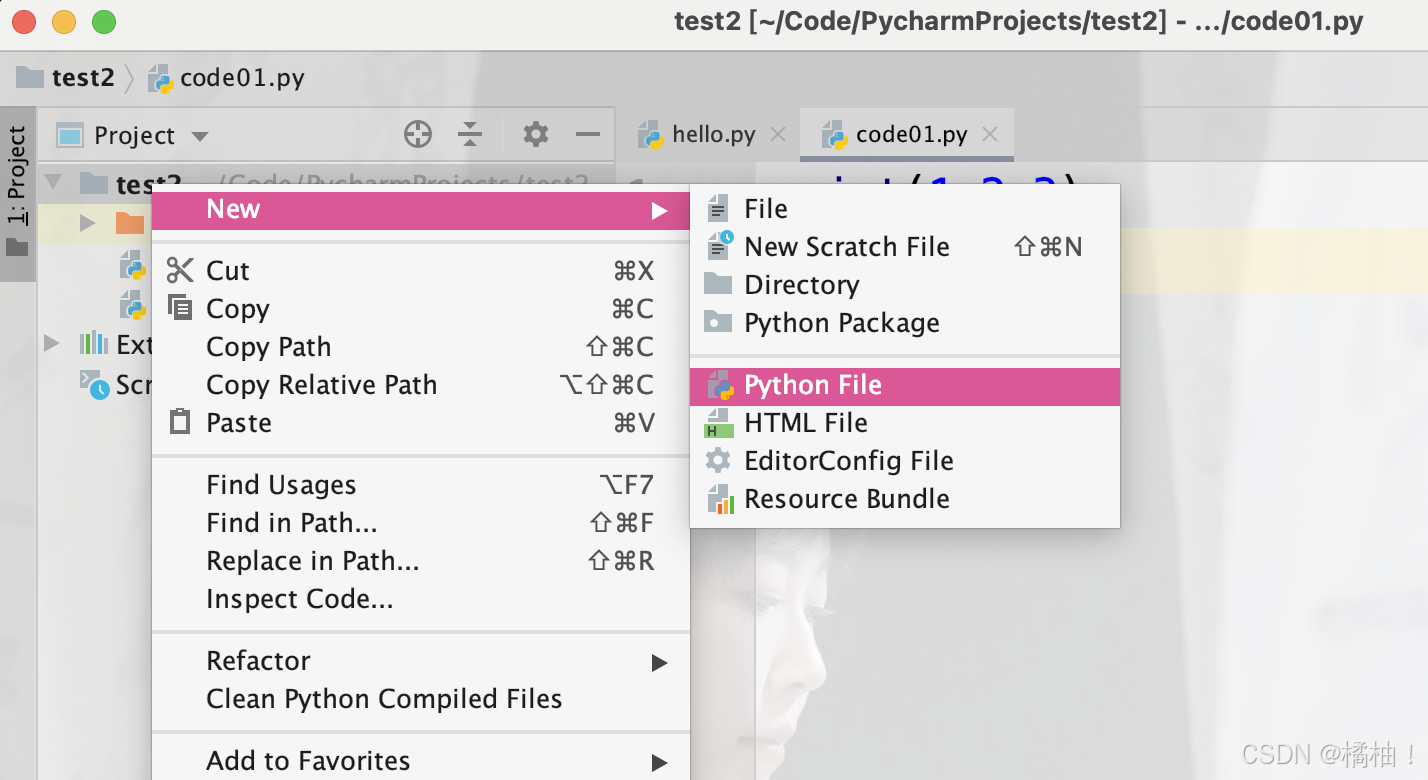Click Find Usages in the context menu

click(x=420, y=485)
